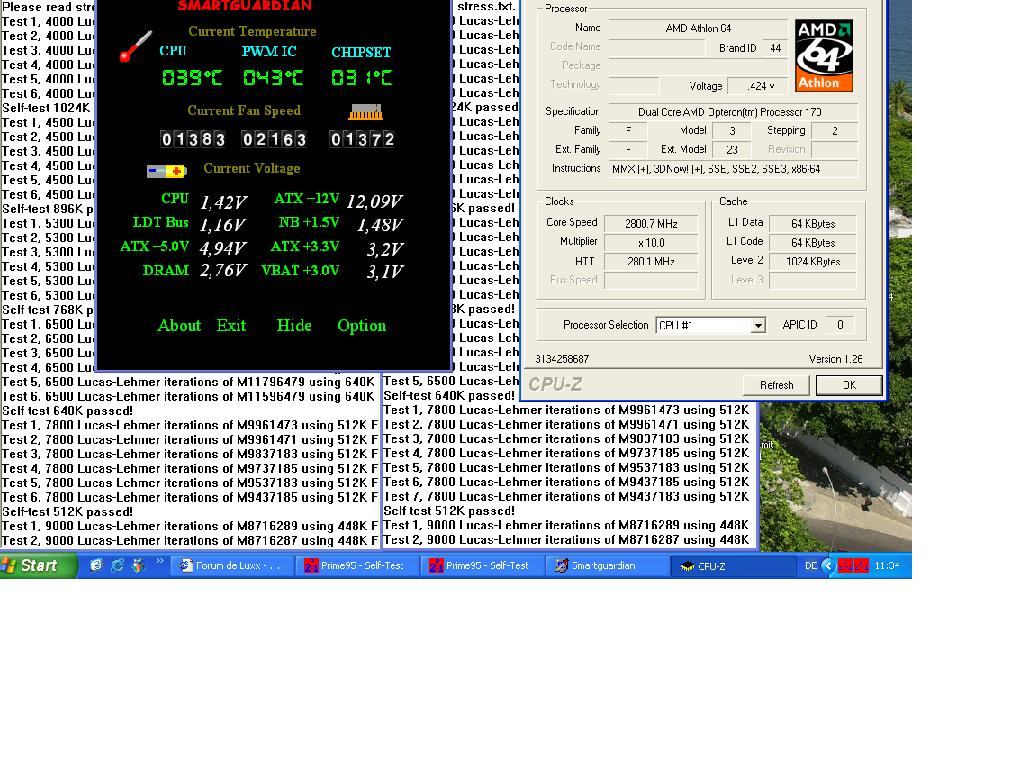Switch to the Smartguardian taskbar button

pos(606,566)
